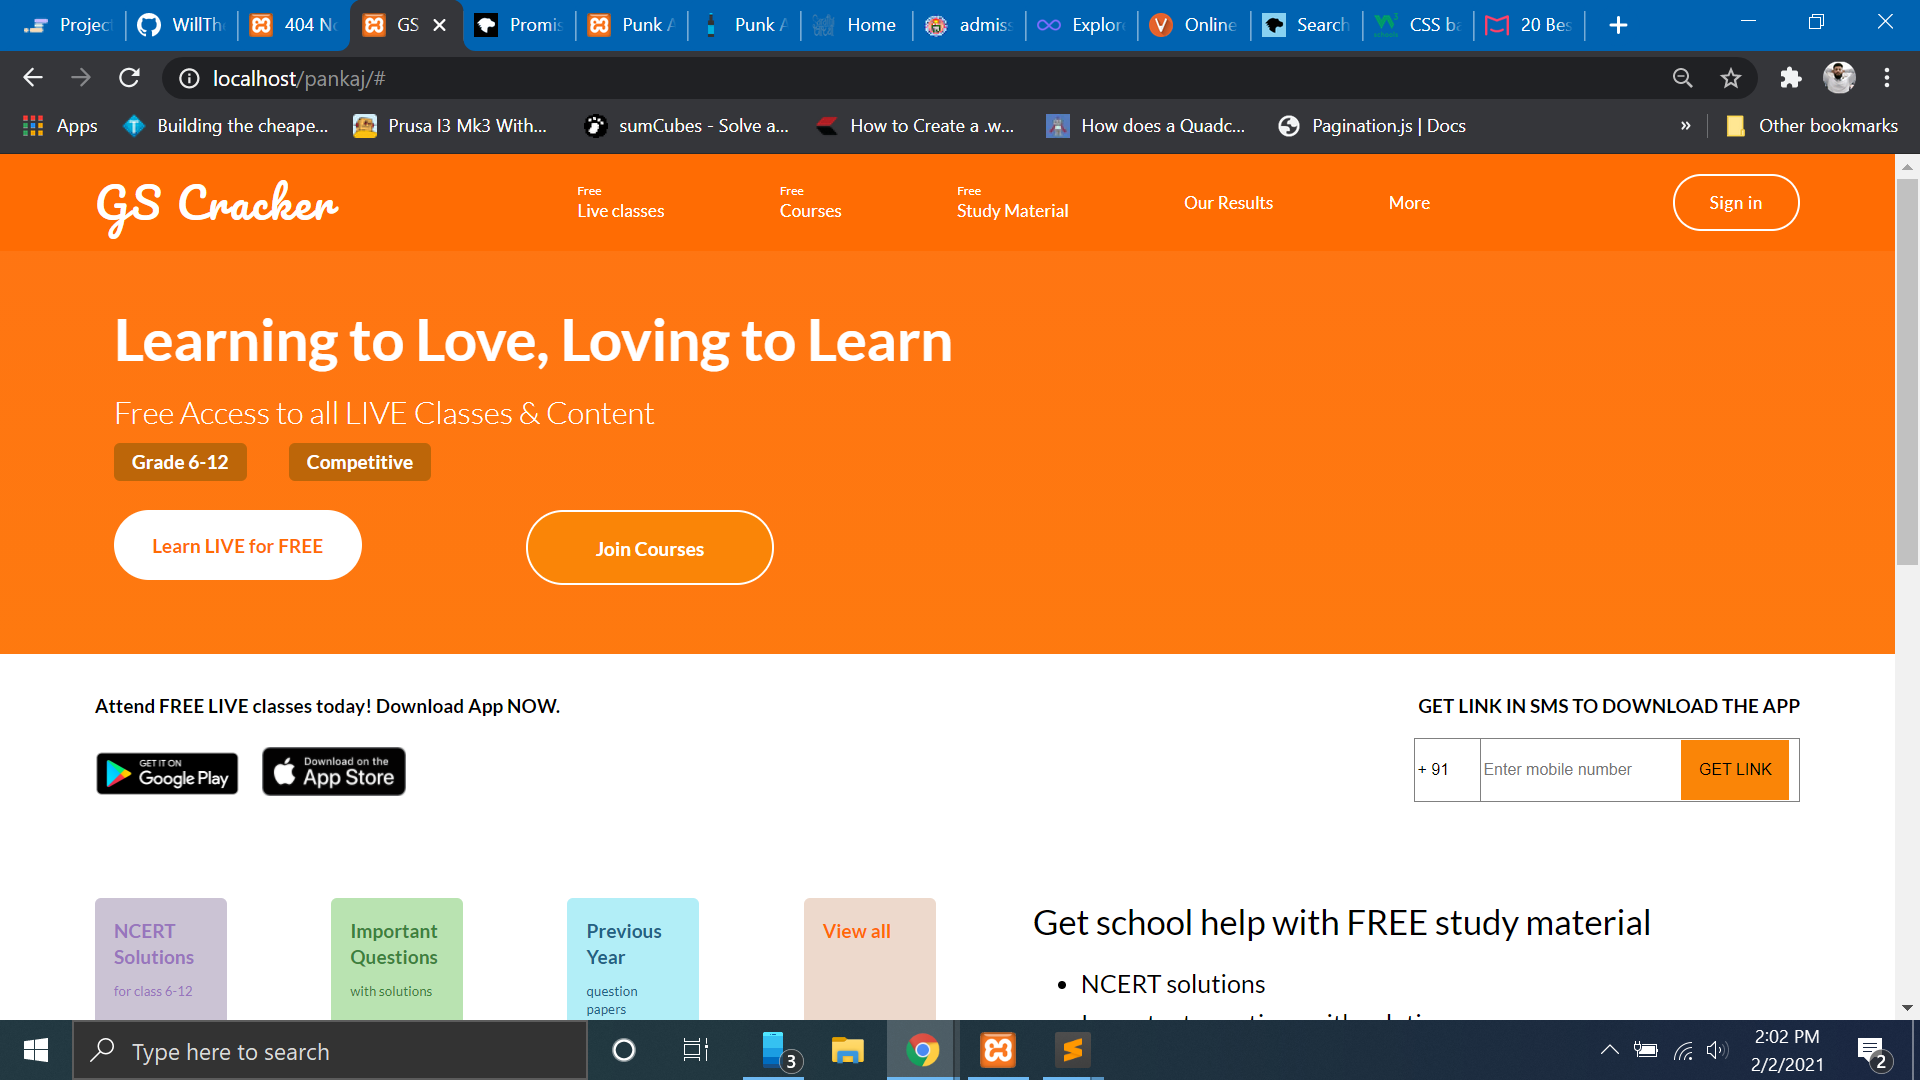Open the Chrome extensions puzzle icon

pyautogui.click(x=1790, y=78)
